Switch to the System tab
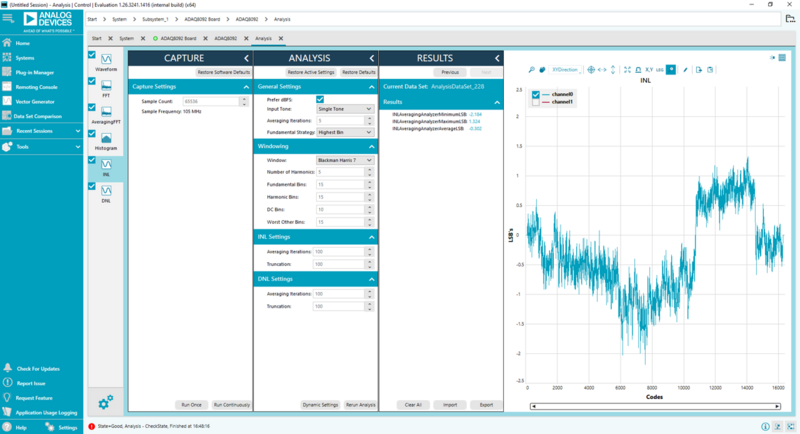Screen dimensions: 800x434 [x=126, y=38]
